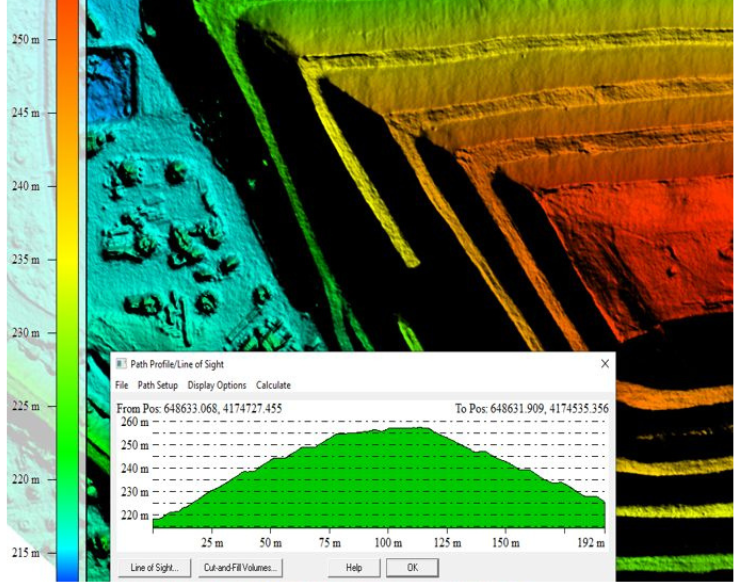Click the 215 m elevation legend label
The height and width of the screenshot is (582, 734).
[26, 553]
